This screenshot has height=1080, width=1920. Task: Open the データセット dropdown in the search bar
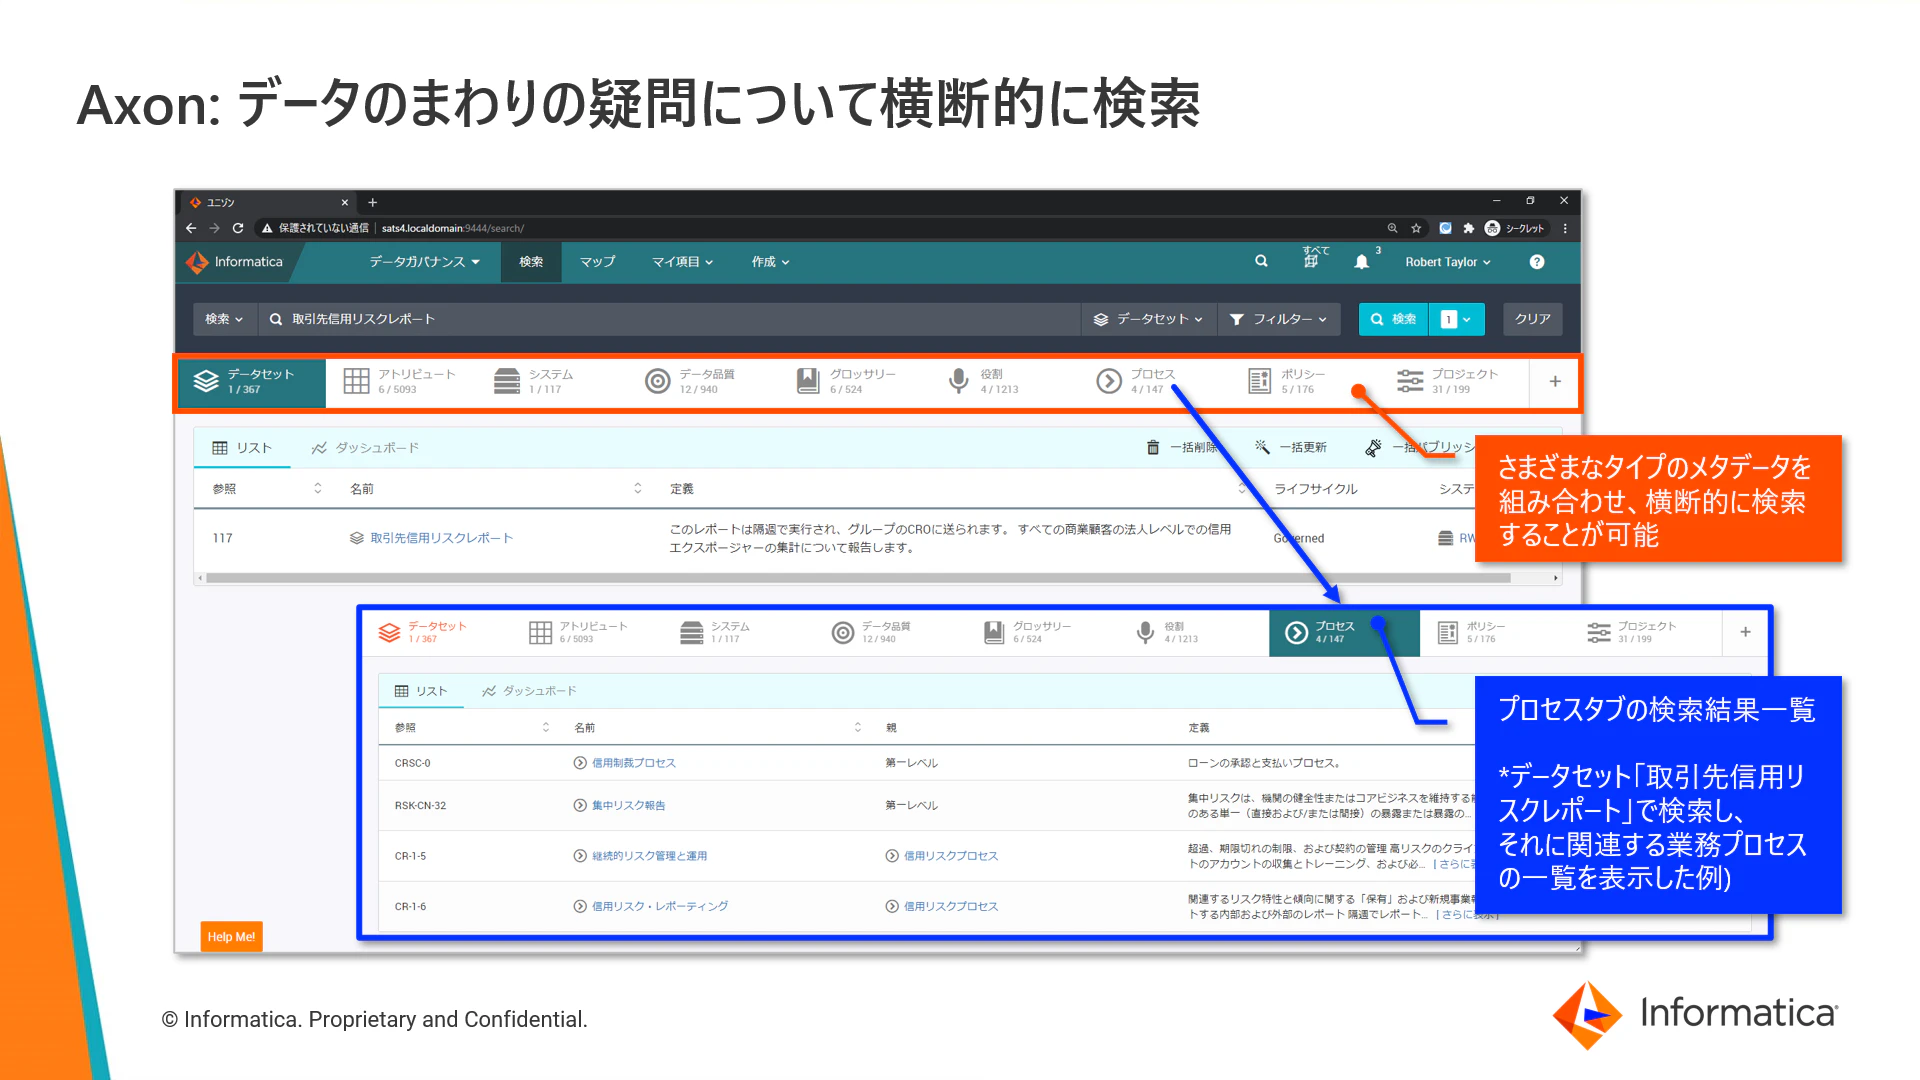1148,319
